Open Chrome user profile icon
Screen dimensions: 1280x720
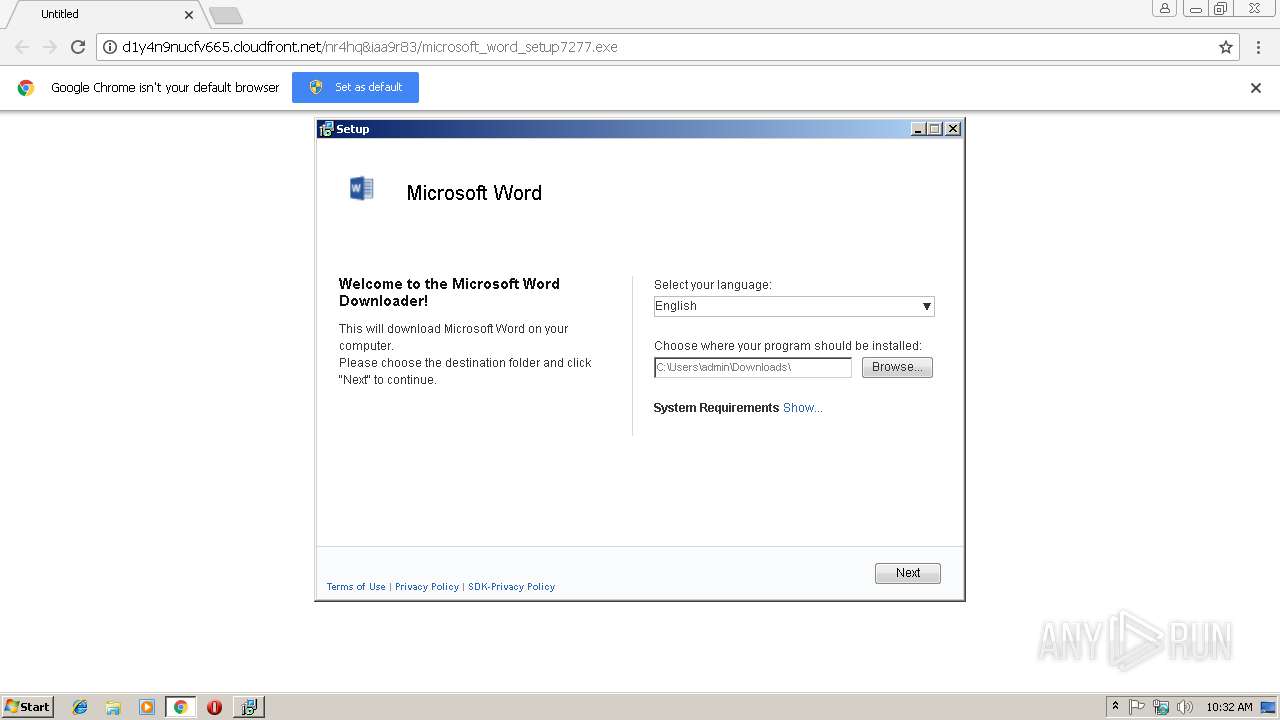click(x=1164, y=8)
